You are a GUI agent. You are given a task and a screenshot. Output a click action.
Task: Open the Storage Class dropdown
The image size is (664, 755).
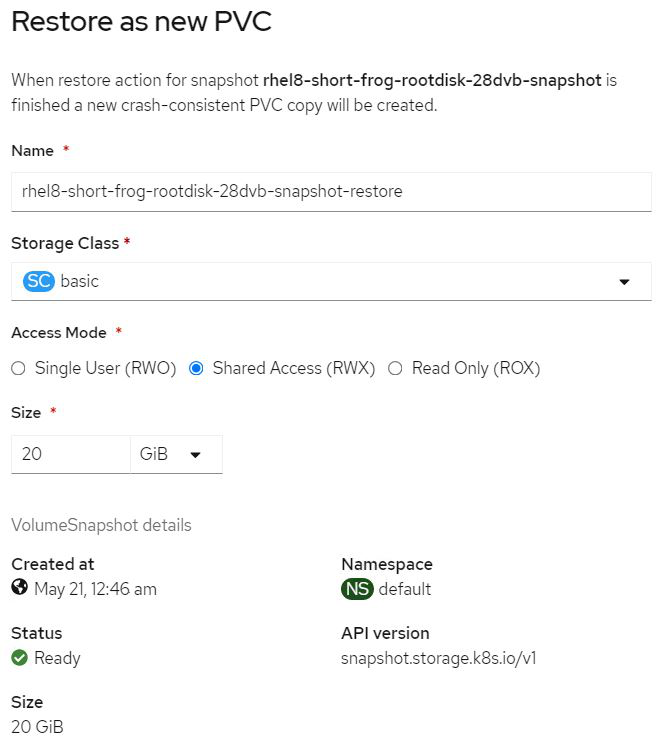click(330, 281)
